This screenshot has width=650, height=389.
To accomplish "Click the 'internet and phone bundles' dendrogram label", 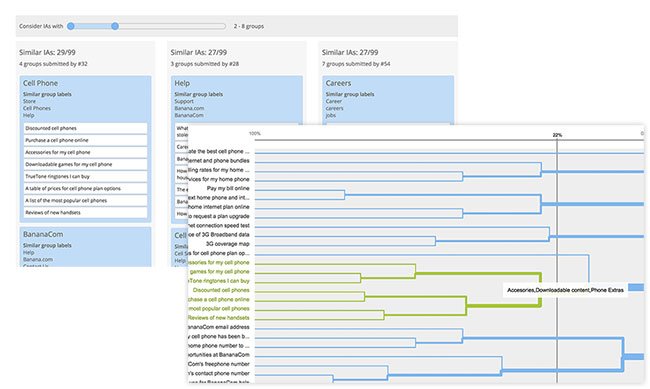I will pos(219,160).
